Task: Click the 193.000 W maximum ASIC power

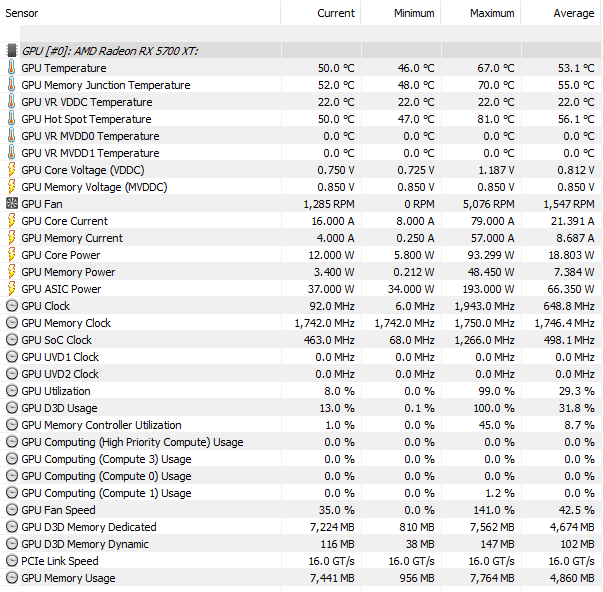Action: [x=486, y=289]
